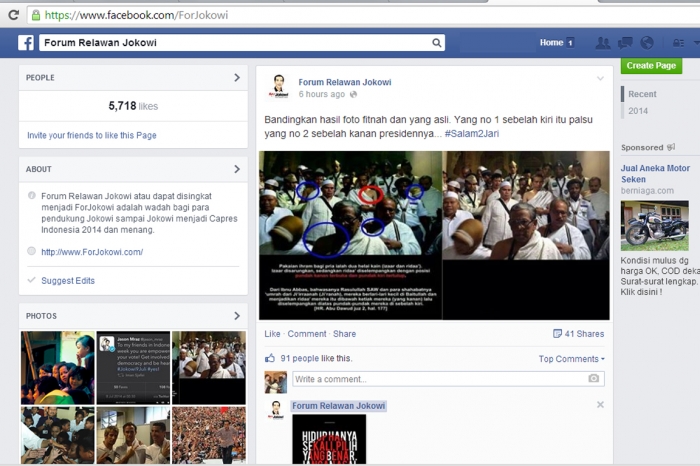Screen dimensions: 700x466
Task: Click the browser address bar URL
Action: point(136,15)
